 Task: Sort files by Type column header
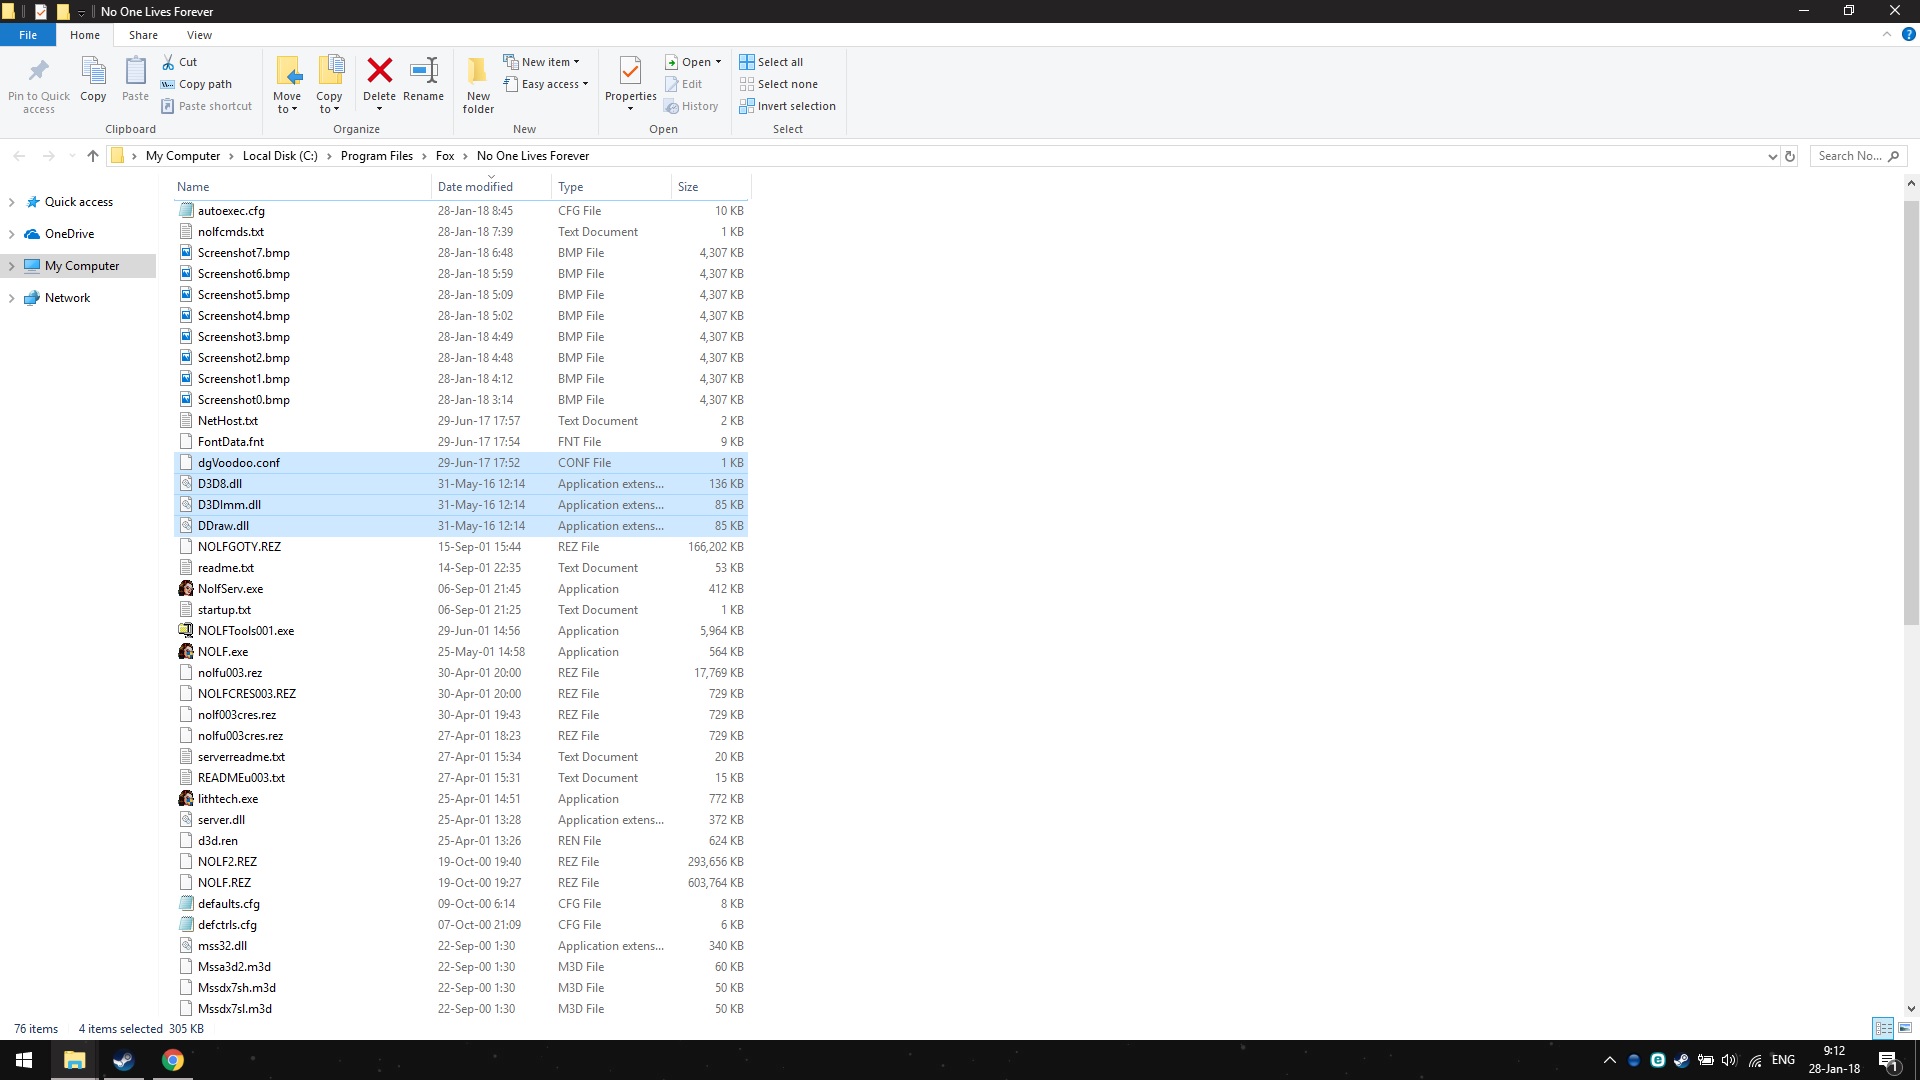pos(611,187)
